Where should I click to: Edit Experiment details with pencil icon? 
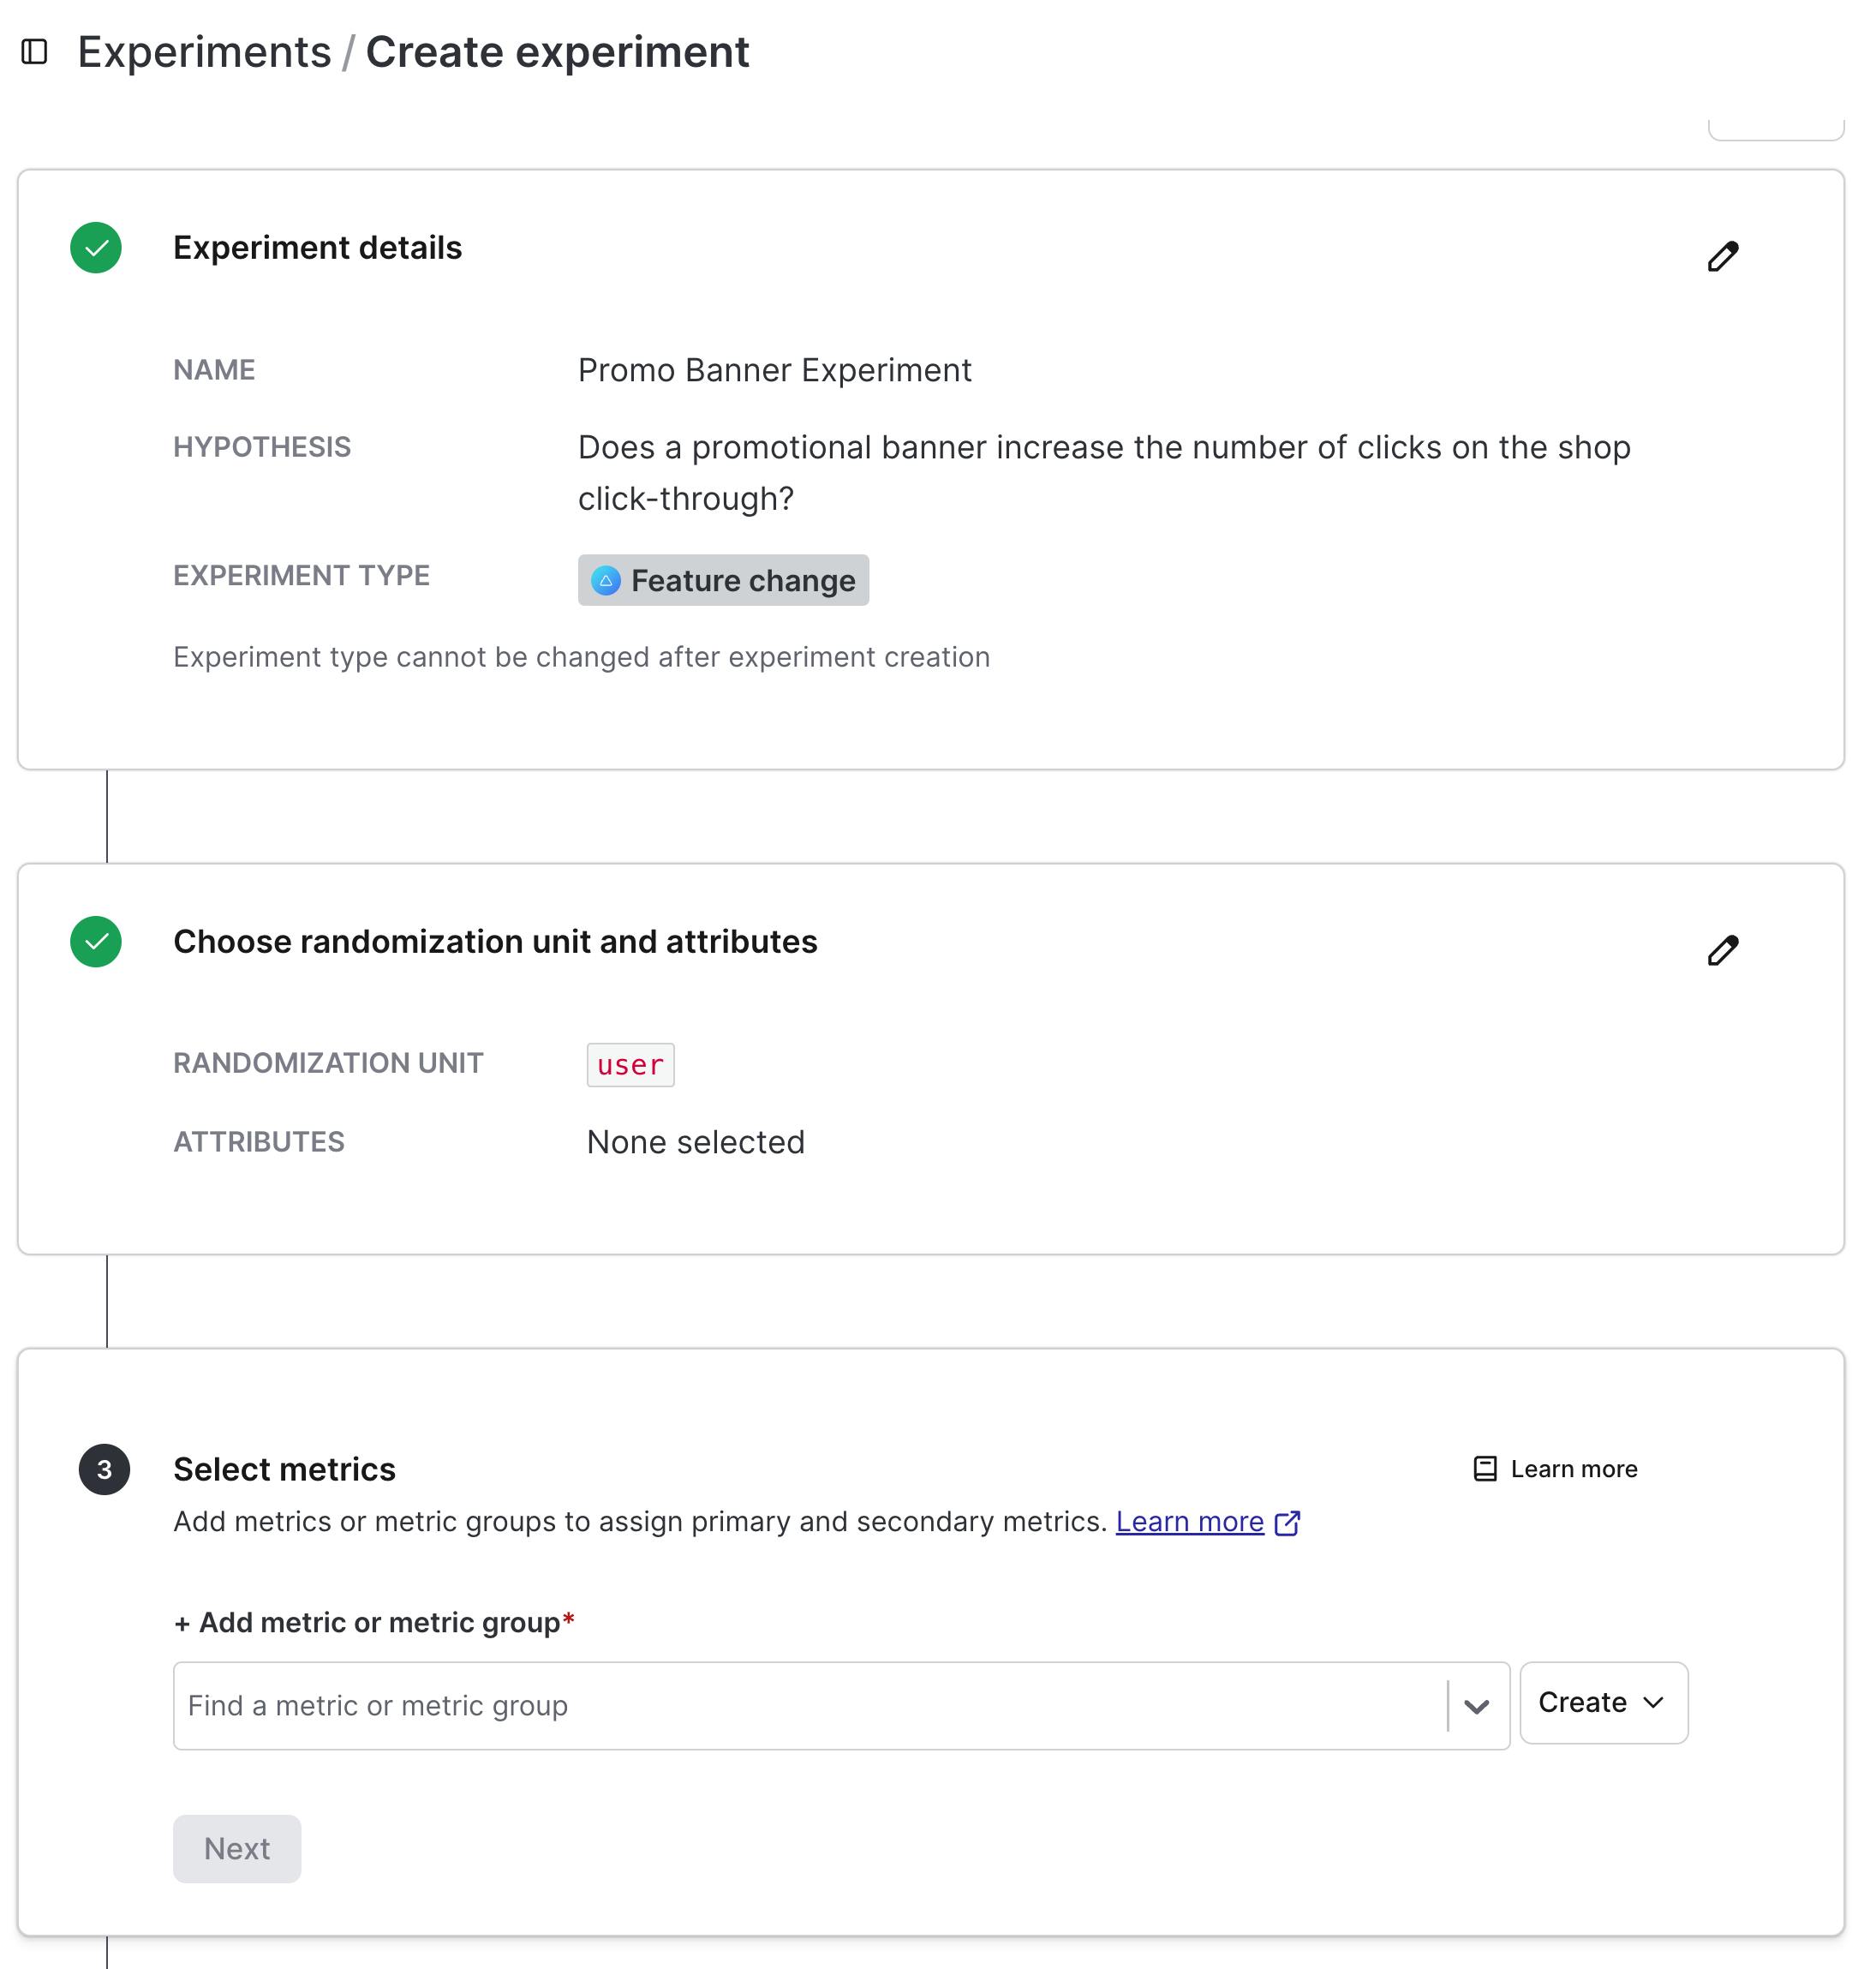tap(1722, 256)
